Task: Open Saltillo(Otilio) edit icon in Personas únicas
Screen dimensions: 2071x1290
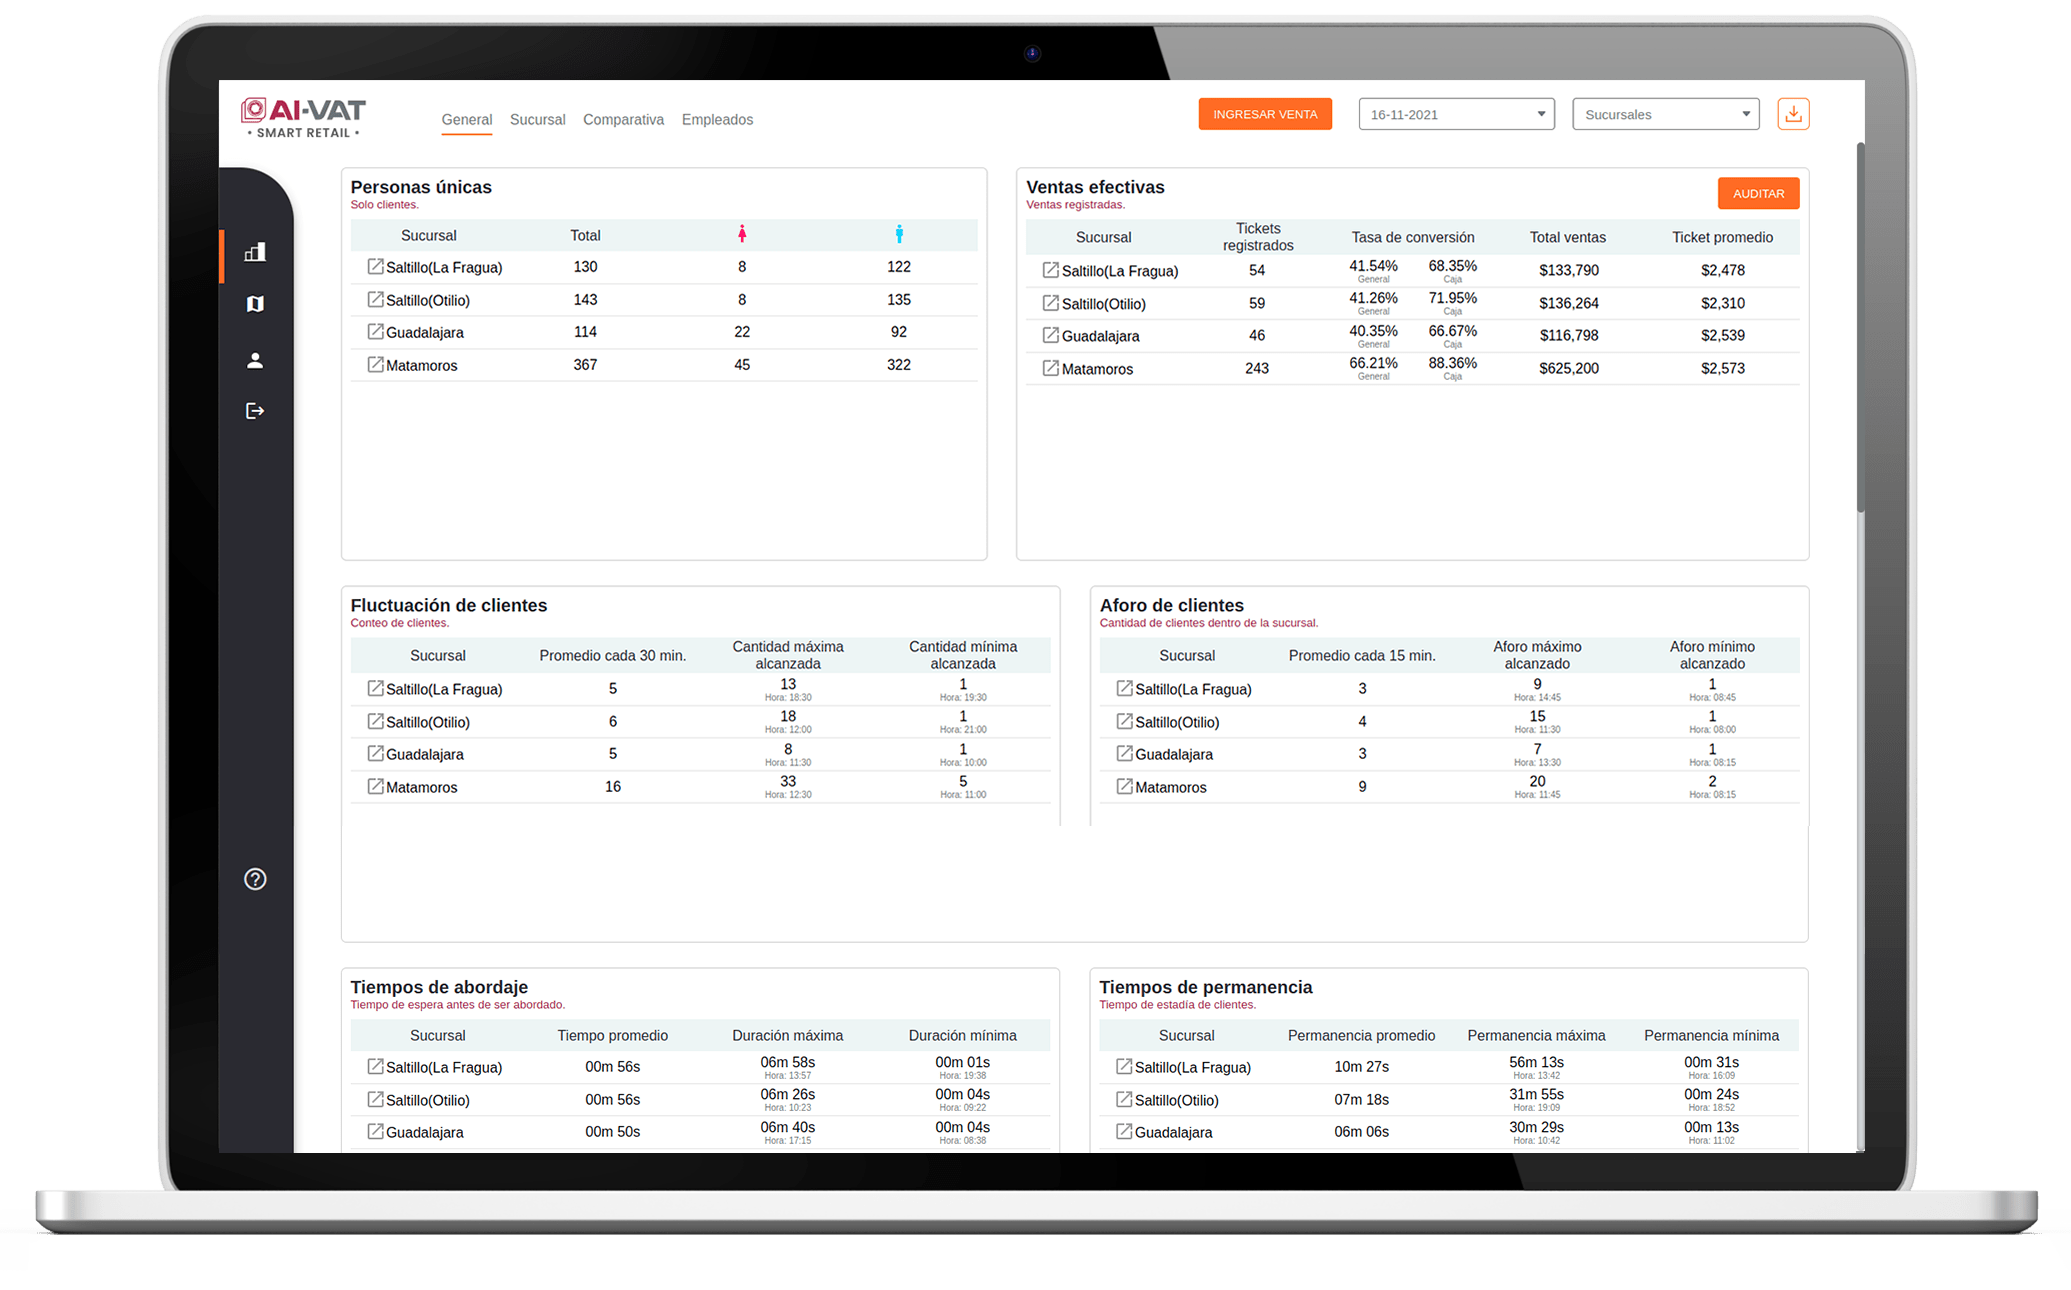Action: tap(375, 299)
